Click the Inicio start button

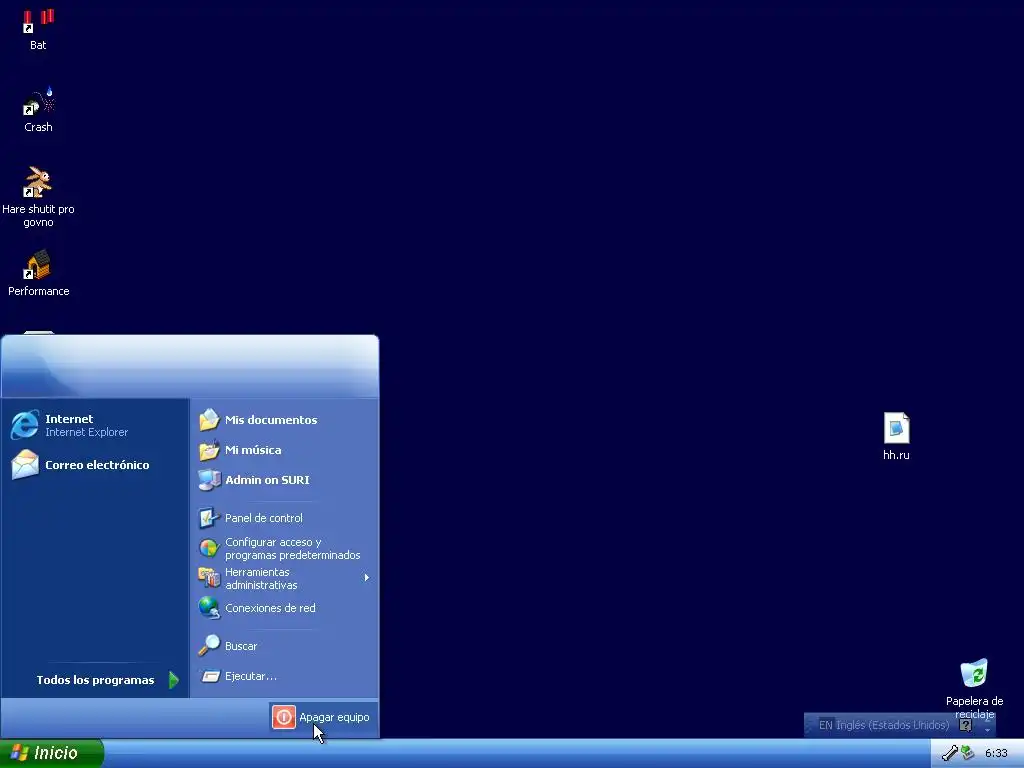(52, 753)
